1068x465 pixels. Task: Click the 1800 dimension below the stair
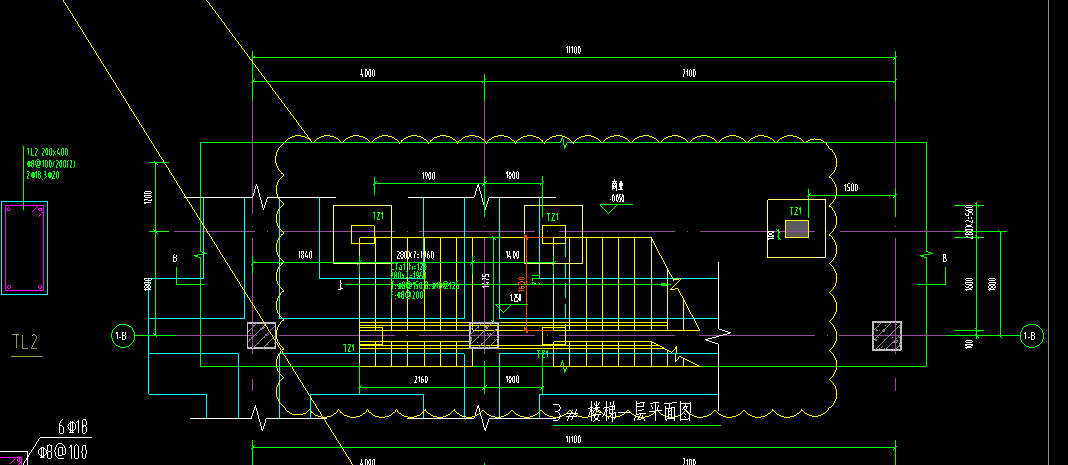(x=512, y=379)
